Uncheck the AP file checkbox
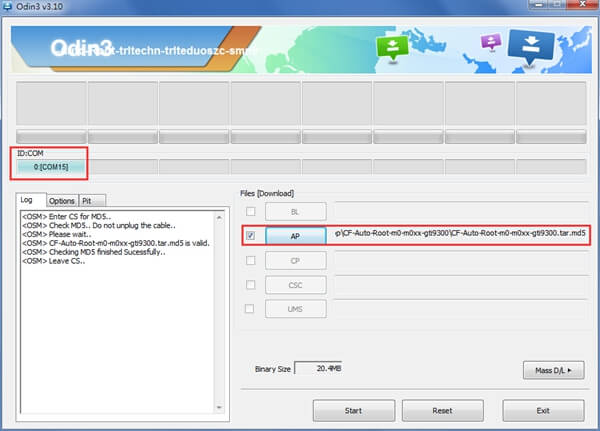The width and height of the screenshot is (600, 431). tap(251, 235)
